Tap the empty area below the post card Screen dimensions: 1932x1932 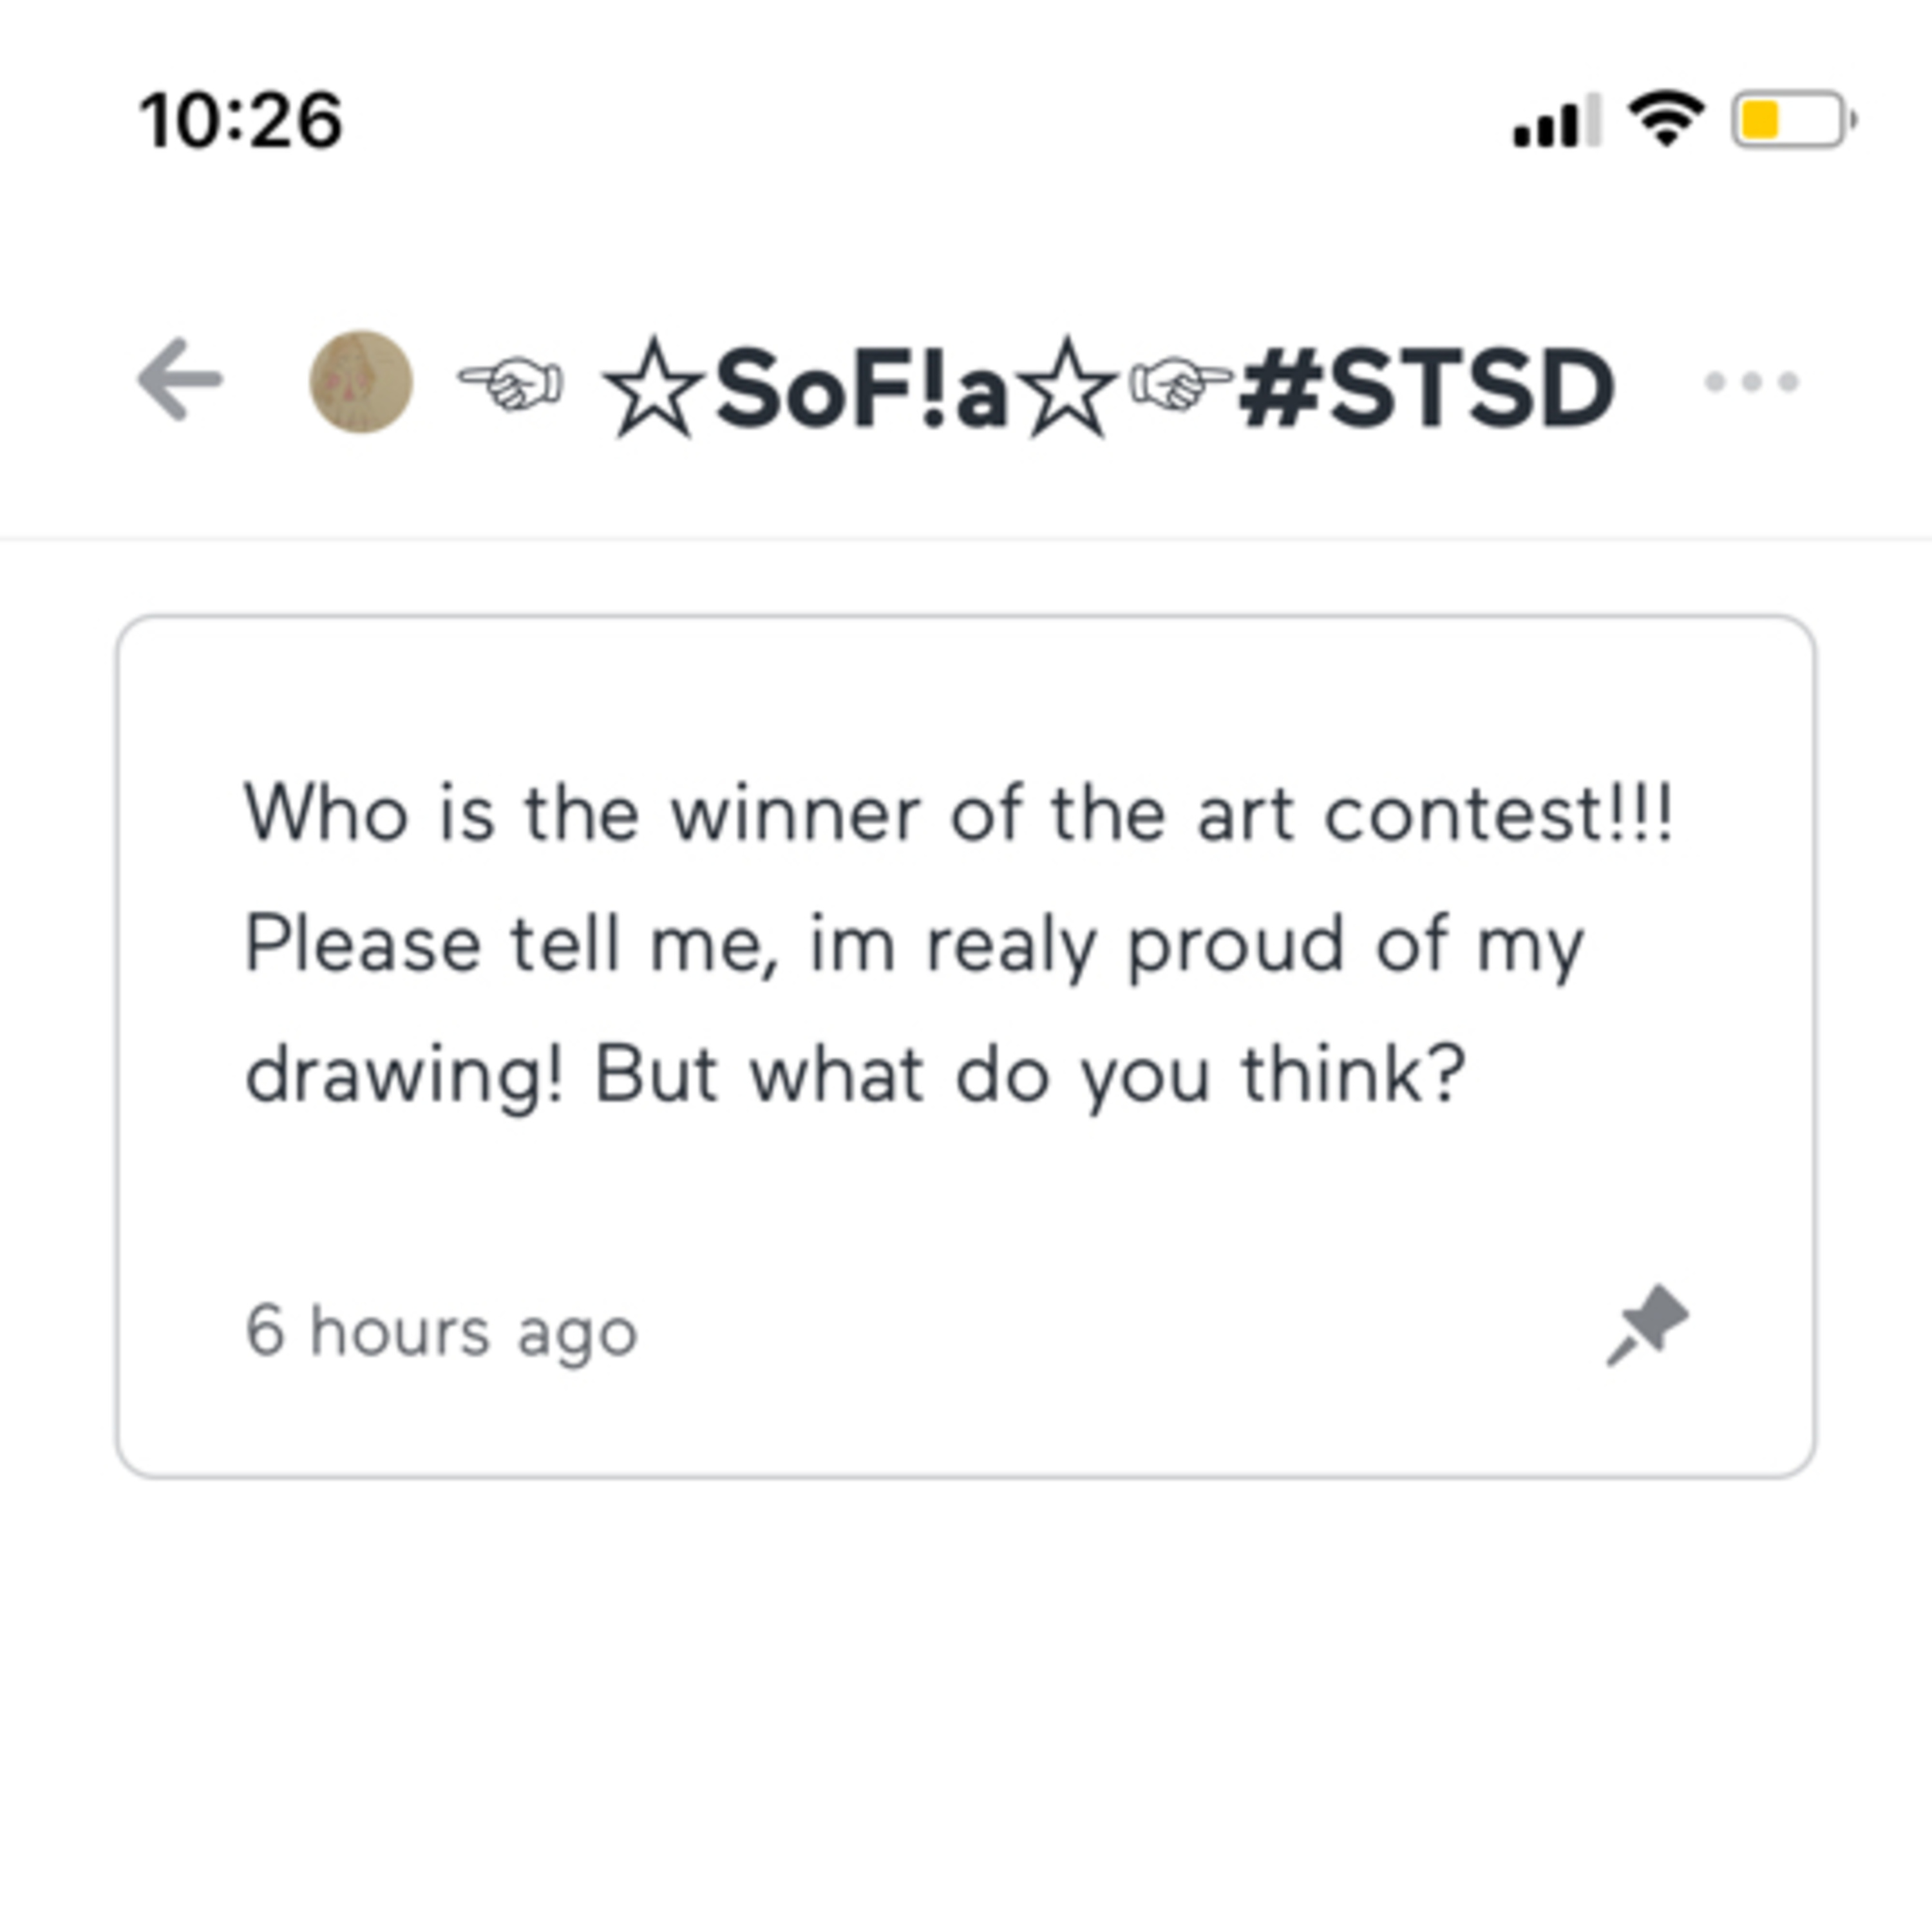point(965,1700)
